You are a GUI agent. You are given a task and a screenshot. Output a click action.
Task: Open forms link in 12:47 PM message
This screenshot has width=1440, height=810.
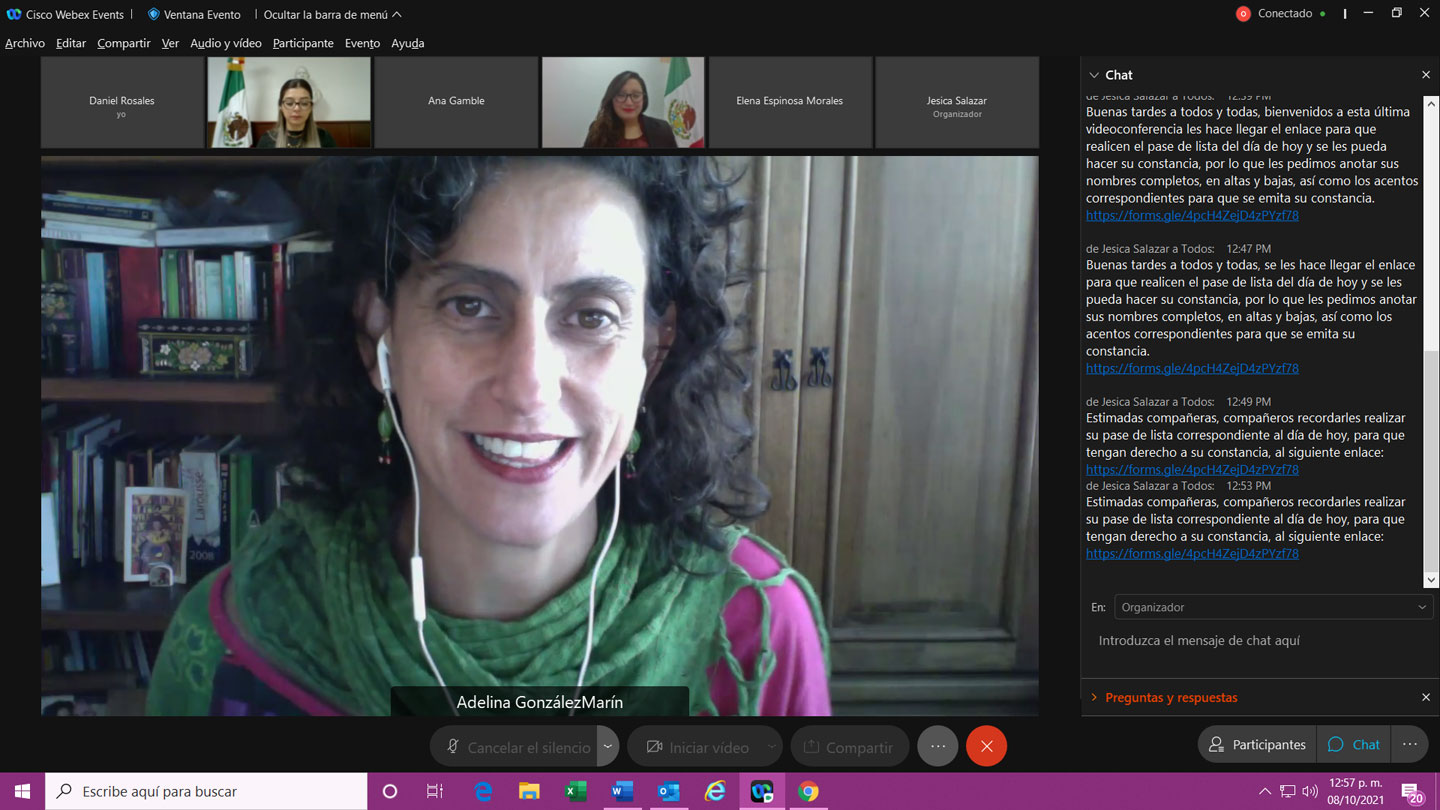coord(1192,368)
